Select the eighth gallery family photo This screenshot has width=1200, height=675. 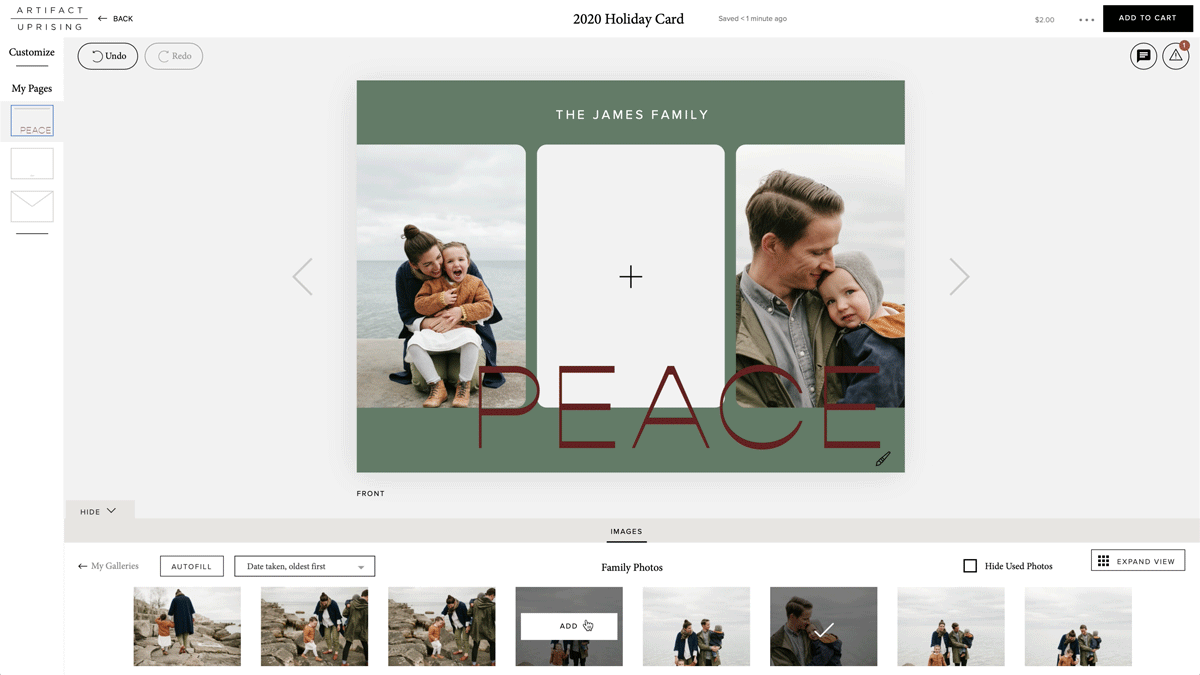[1078, 626]
